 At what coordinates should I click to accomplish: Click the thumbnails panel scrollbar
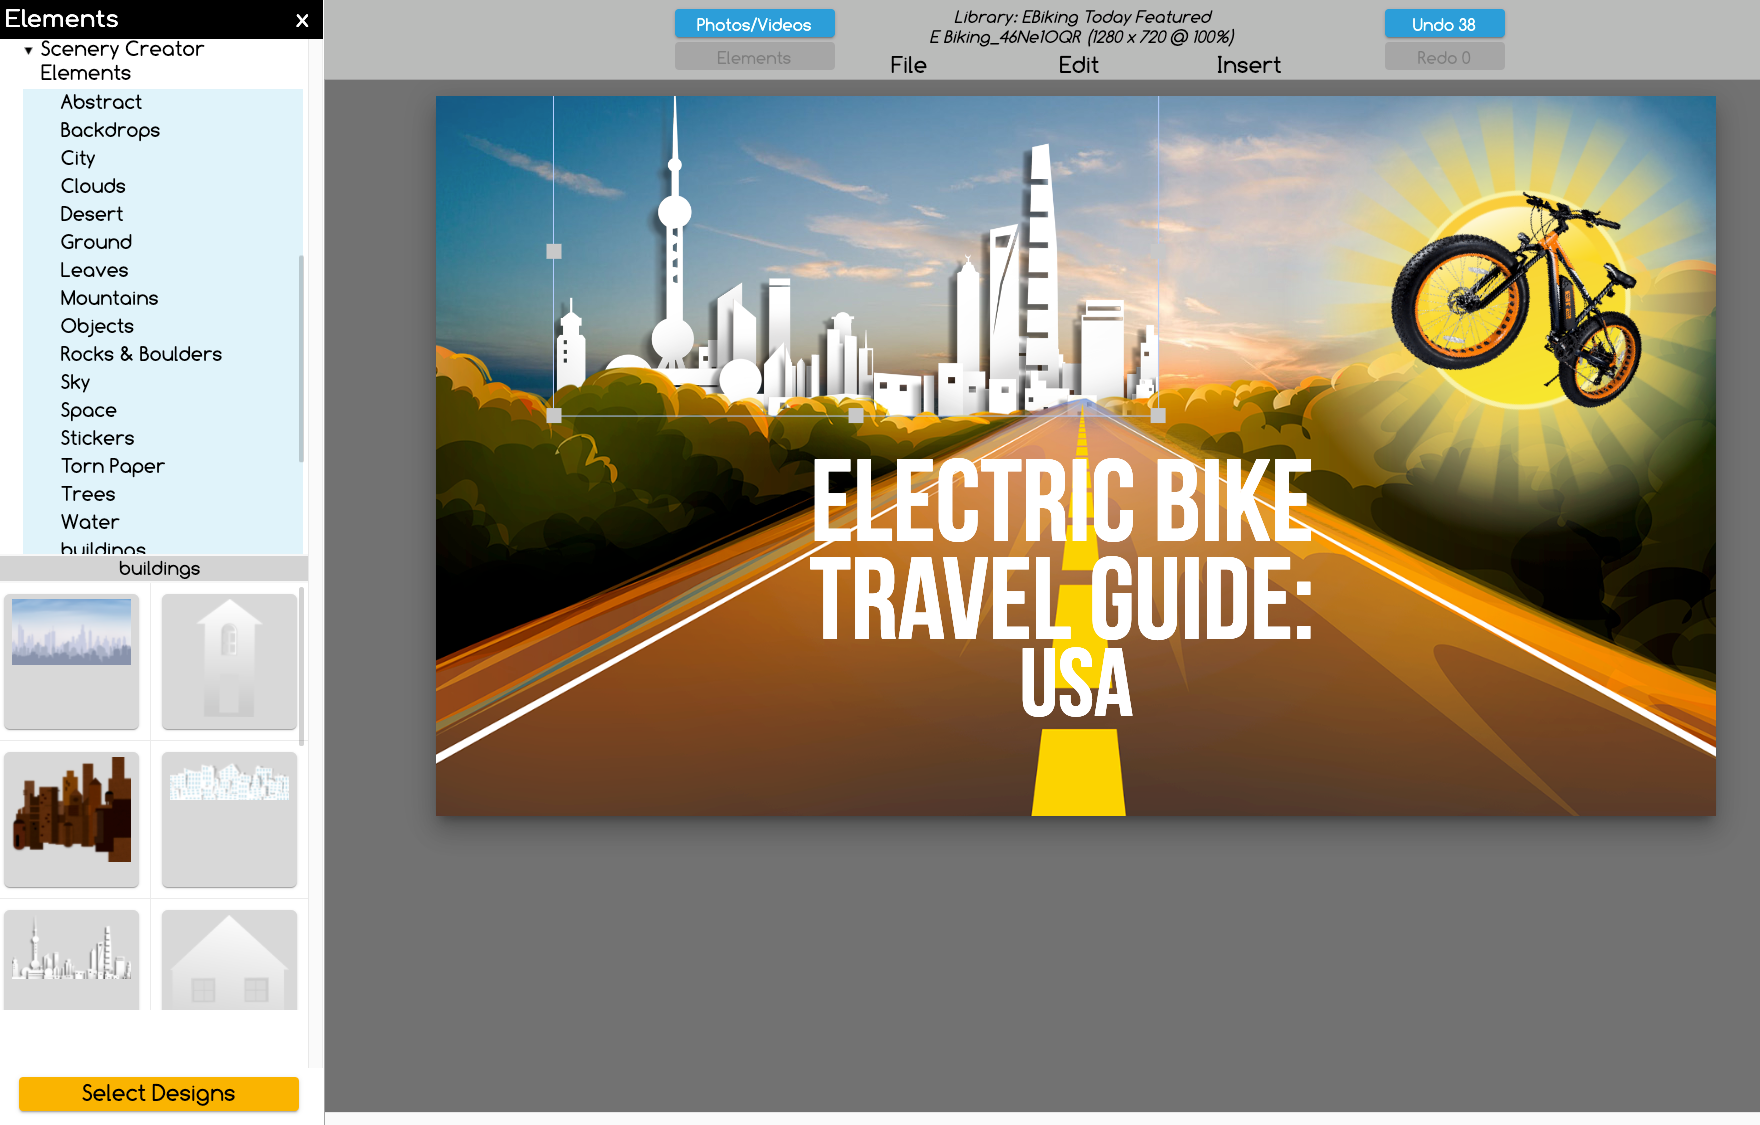[x=302, y=665]
